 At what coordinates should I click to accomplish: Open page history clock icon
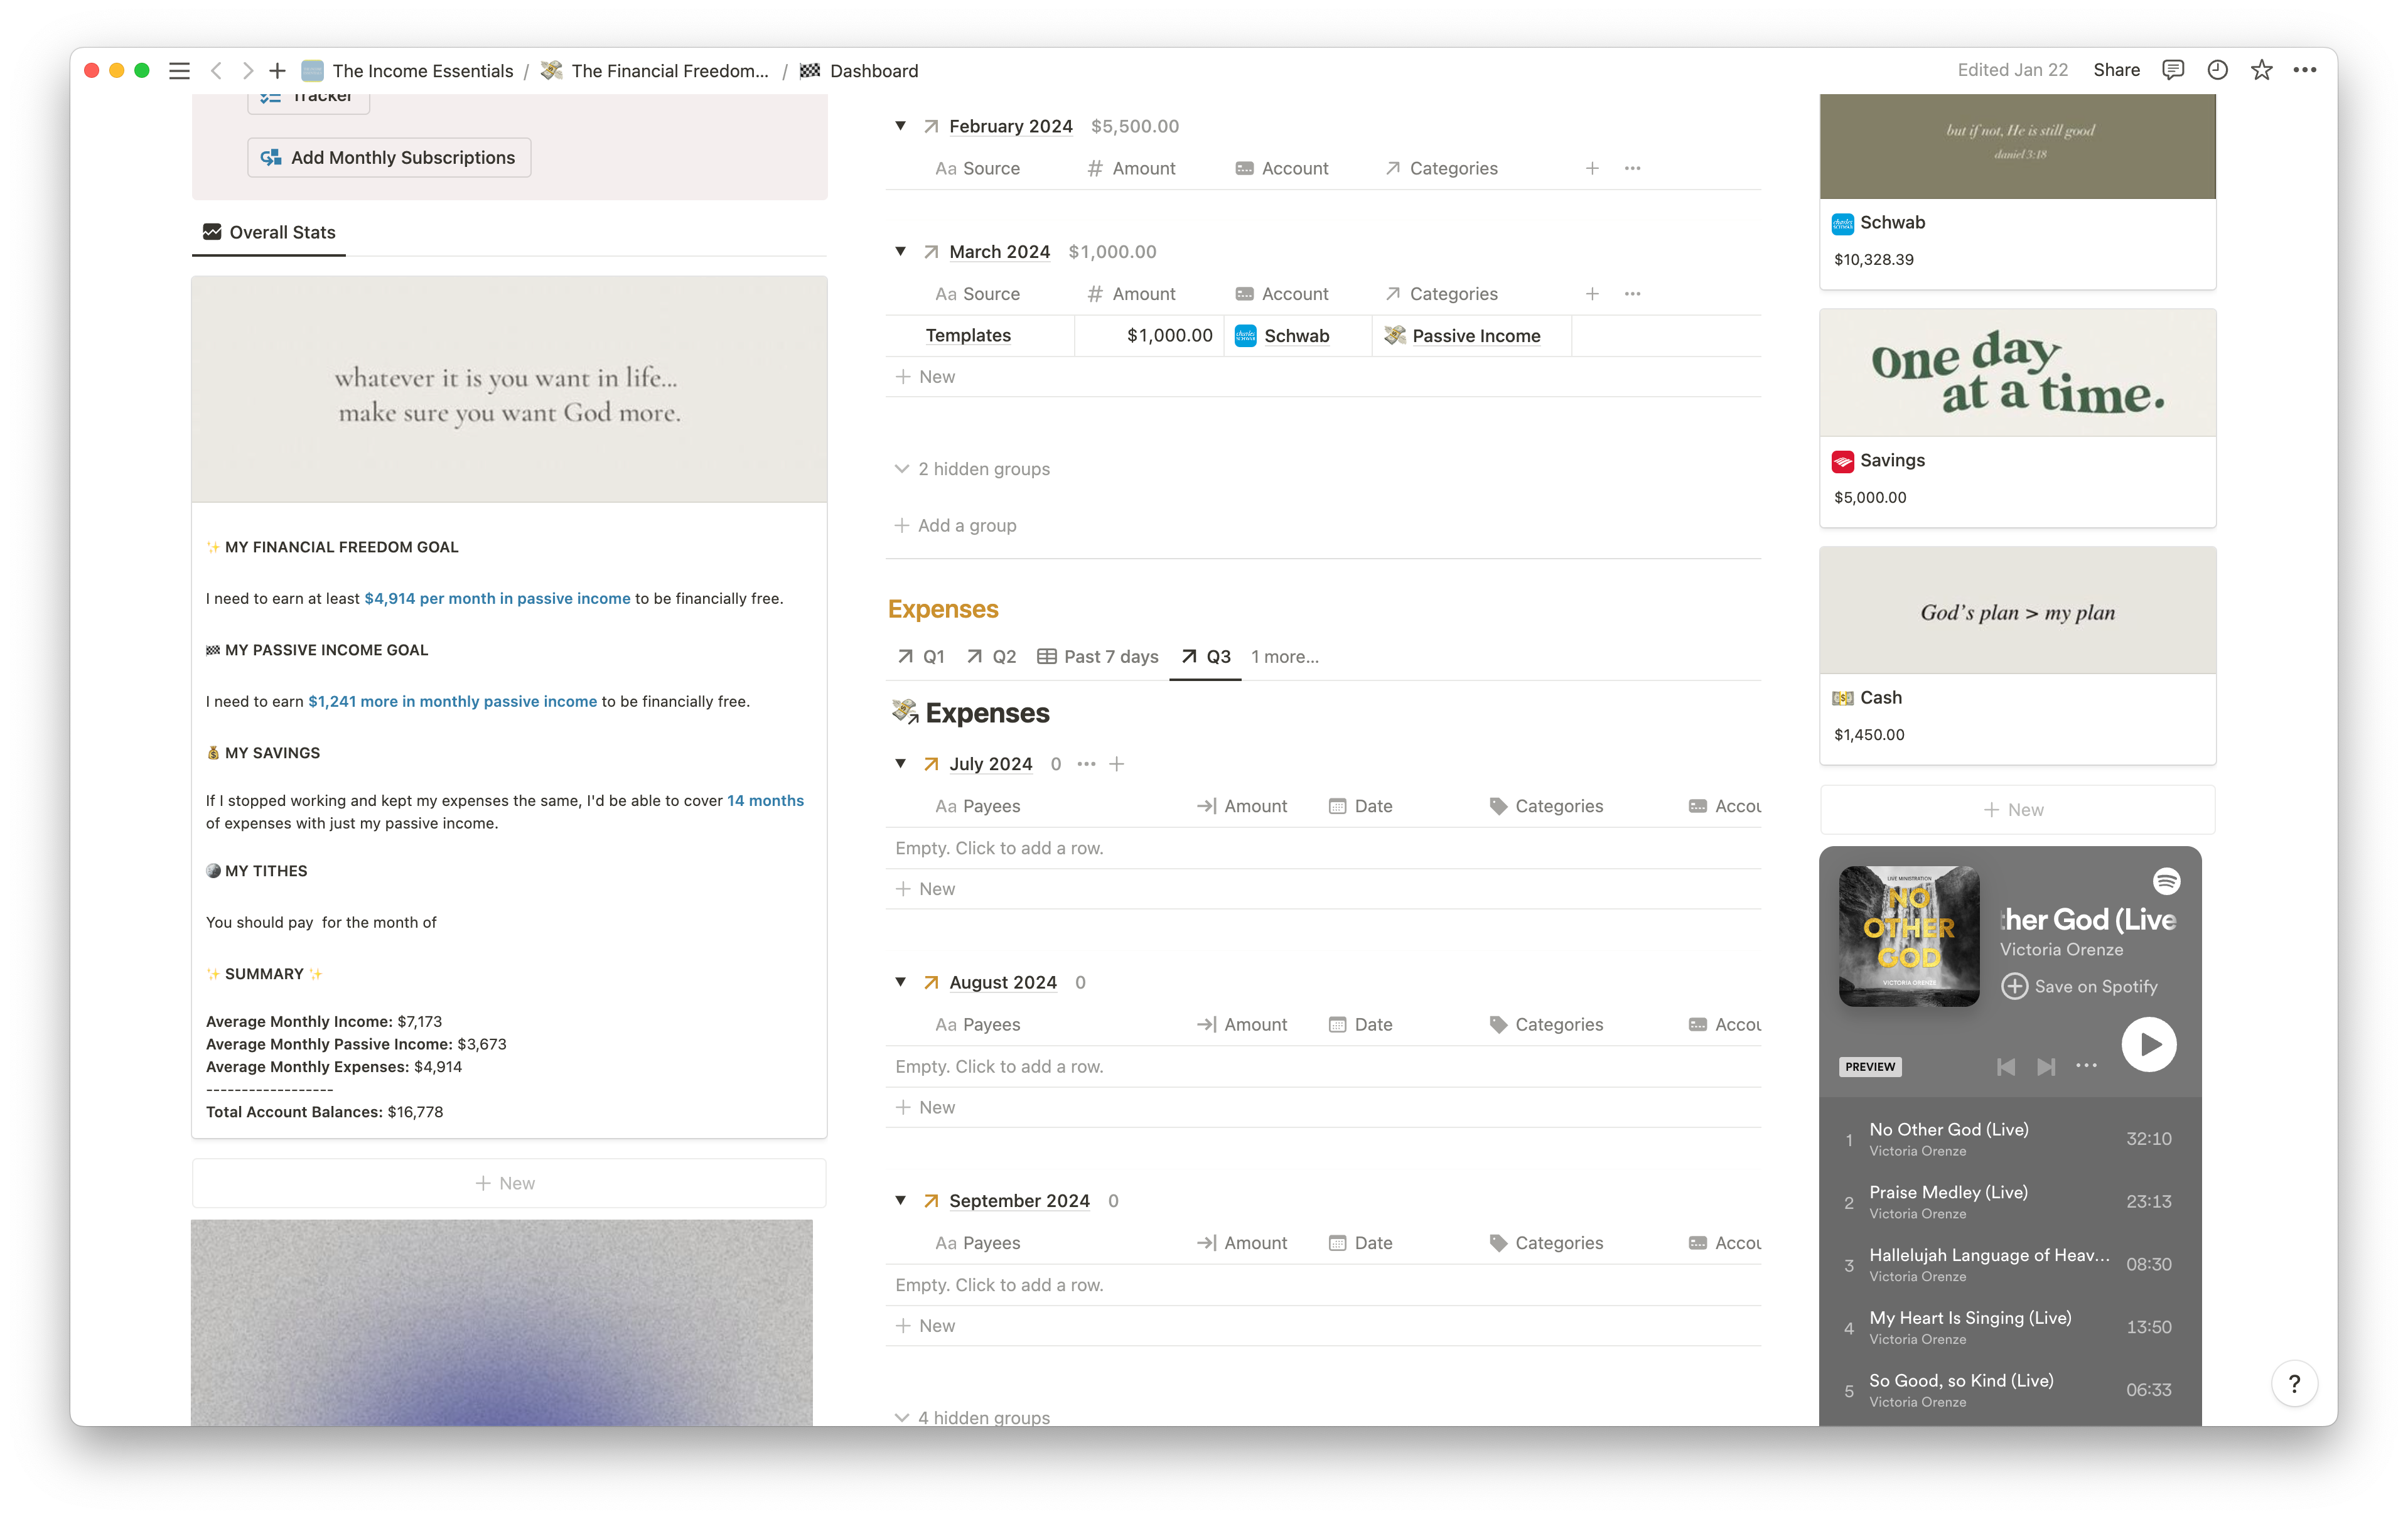coord(2217,70)
